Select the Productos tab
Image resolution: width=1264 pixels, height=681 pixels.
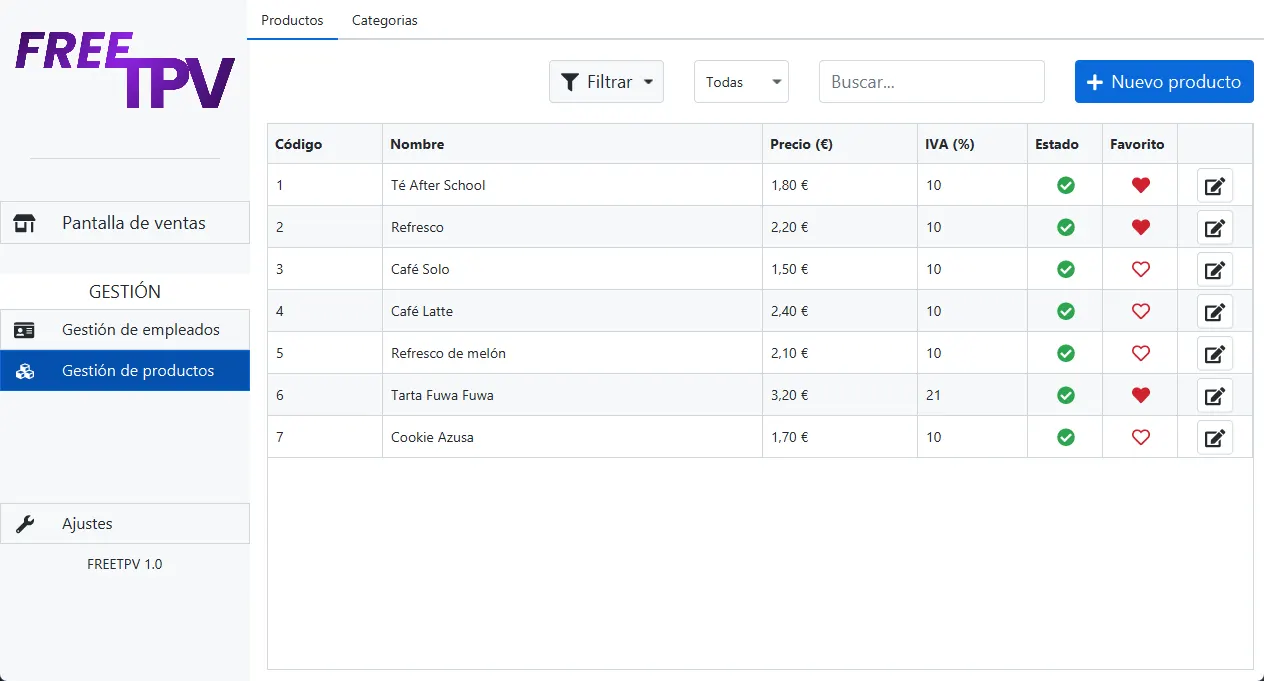(292, 20)
